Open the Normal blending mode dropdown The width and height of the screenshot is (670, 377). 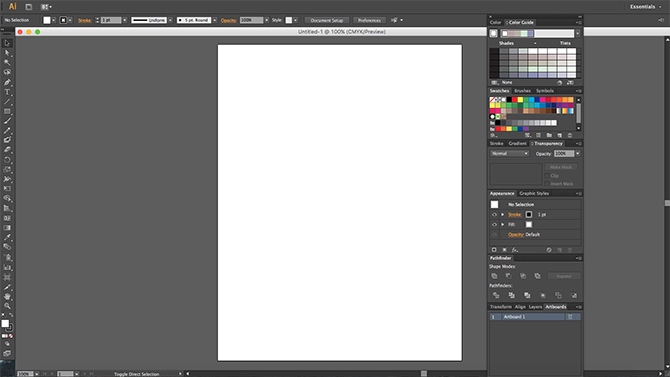pyautogui.click(x=509, y=153)
